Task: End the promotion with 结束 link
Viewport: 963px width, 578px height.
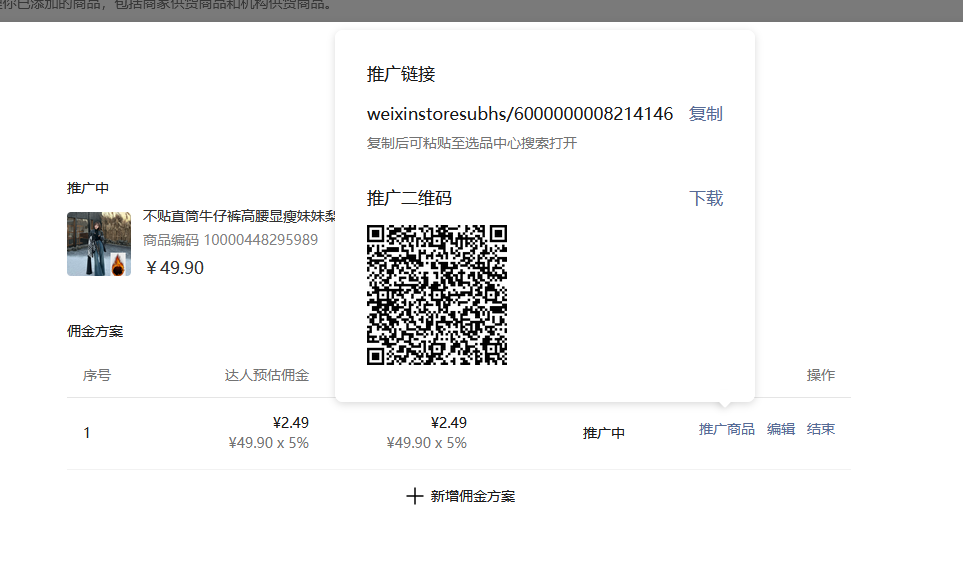Action: [821, 429]
